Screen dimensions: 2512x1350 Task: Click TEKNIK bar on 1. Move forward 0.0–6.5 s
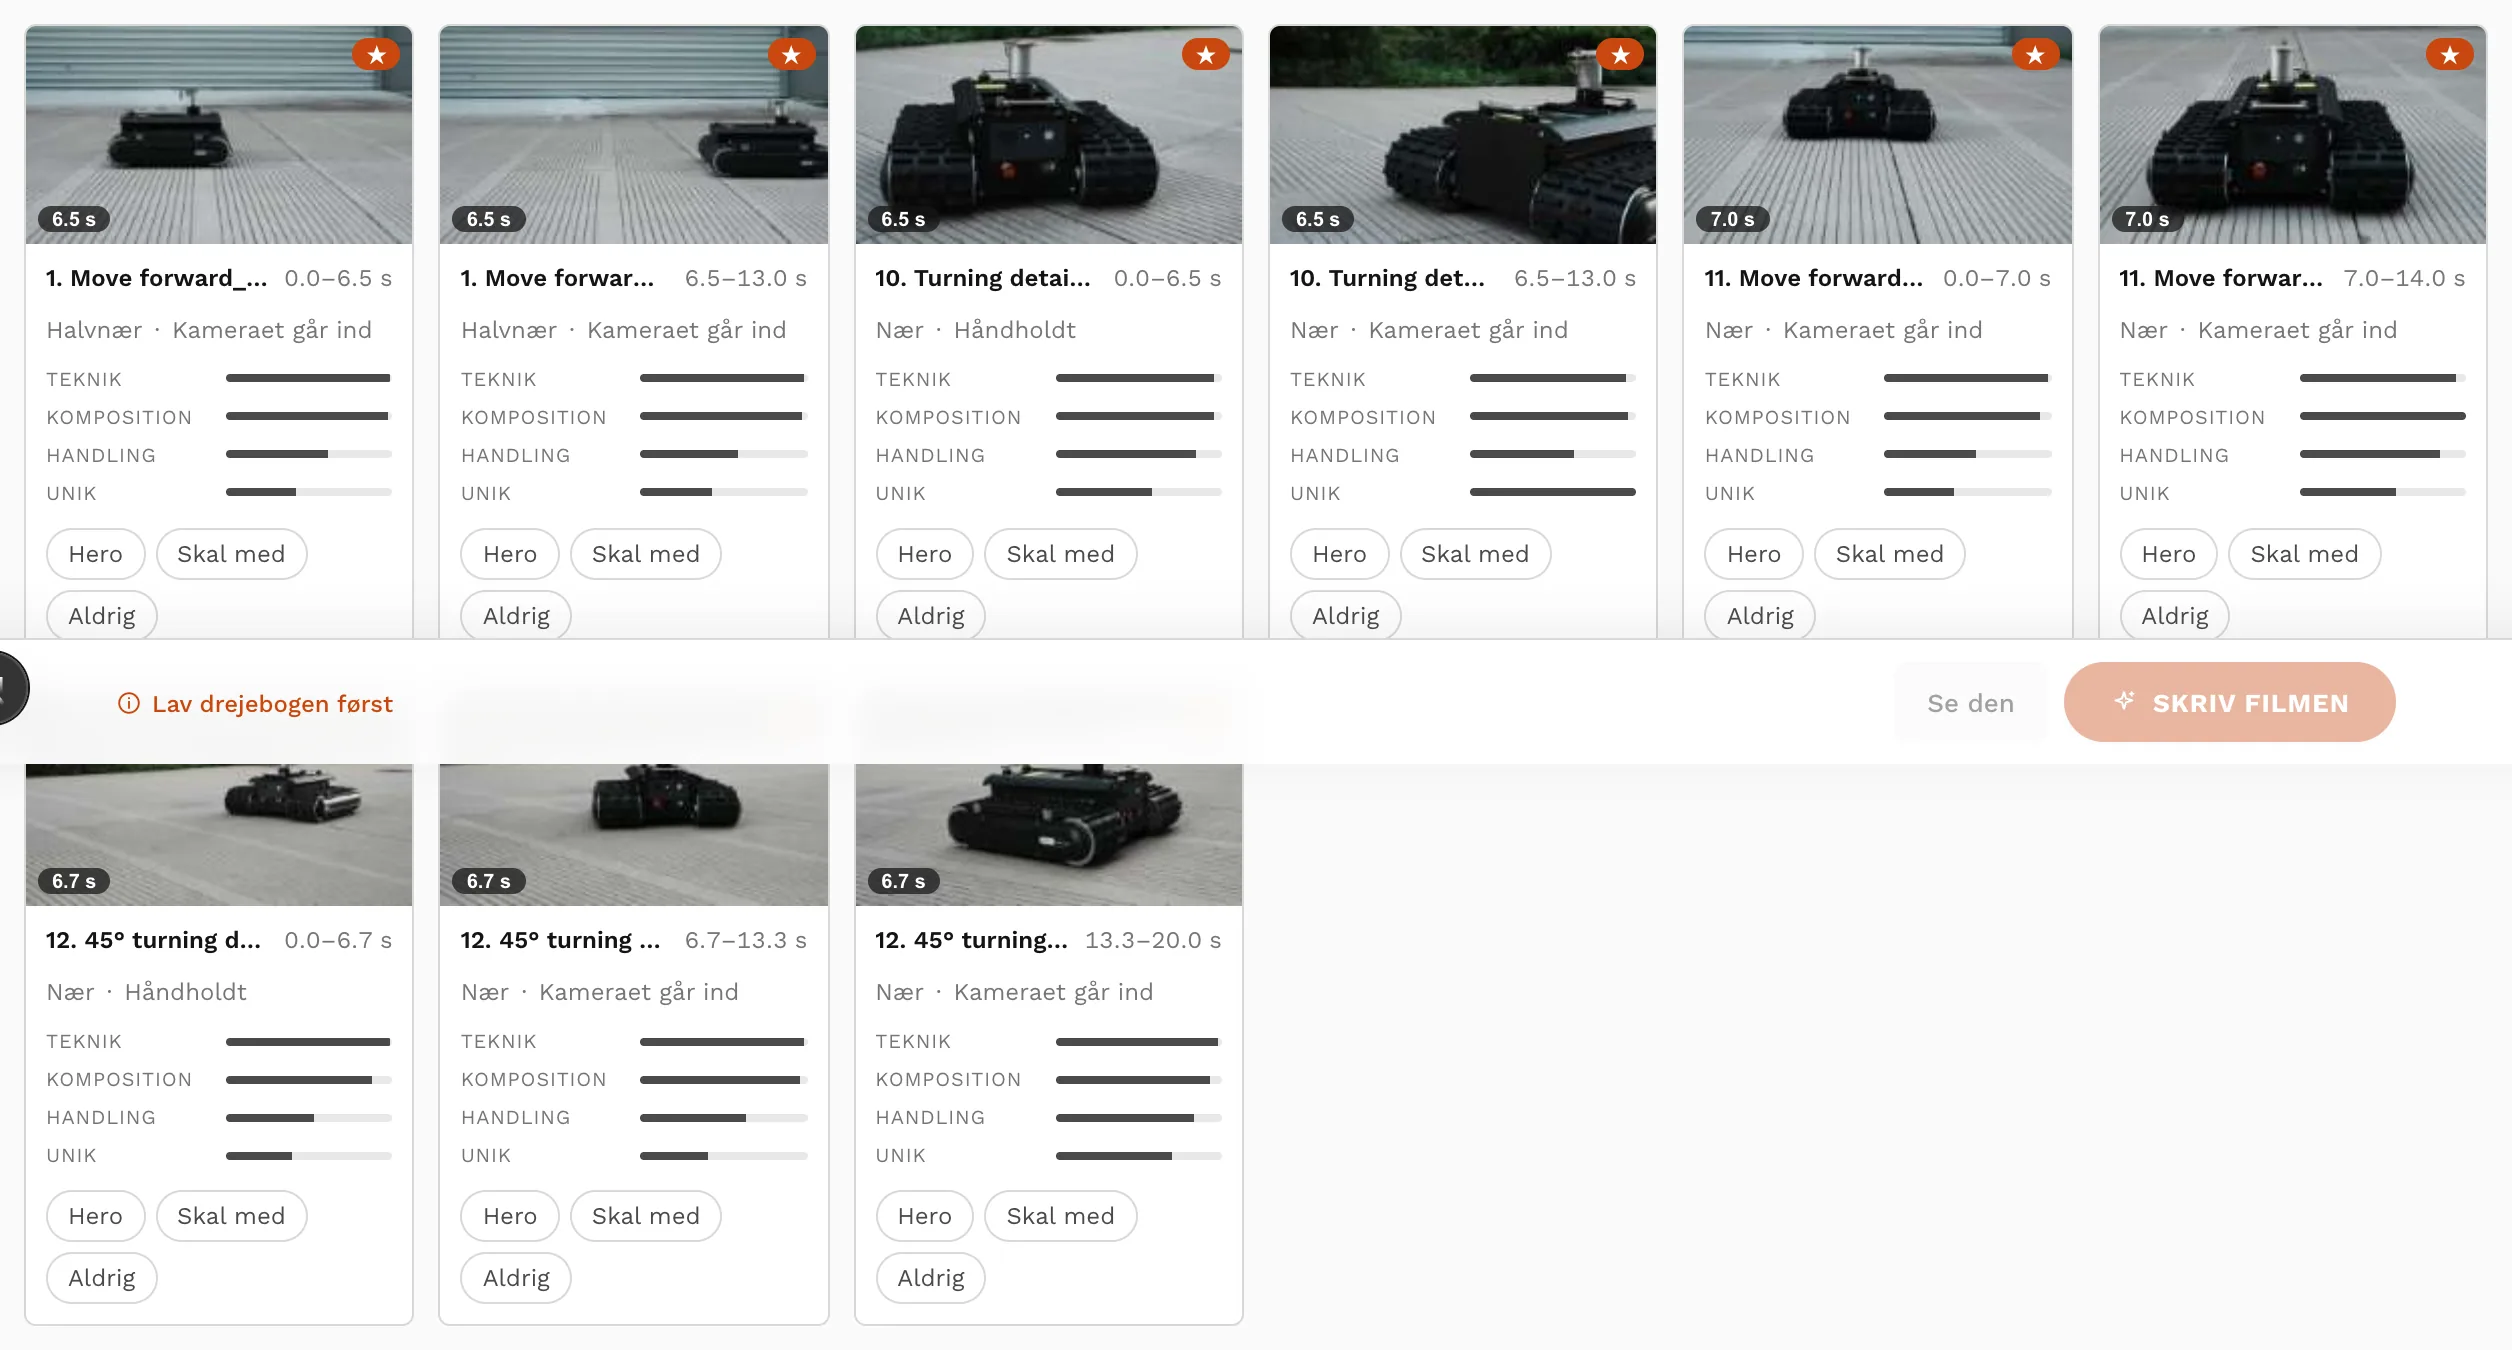point(309,378)
